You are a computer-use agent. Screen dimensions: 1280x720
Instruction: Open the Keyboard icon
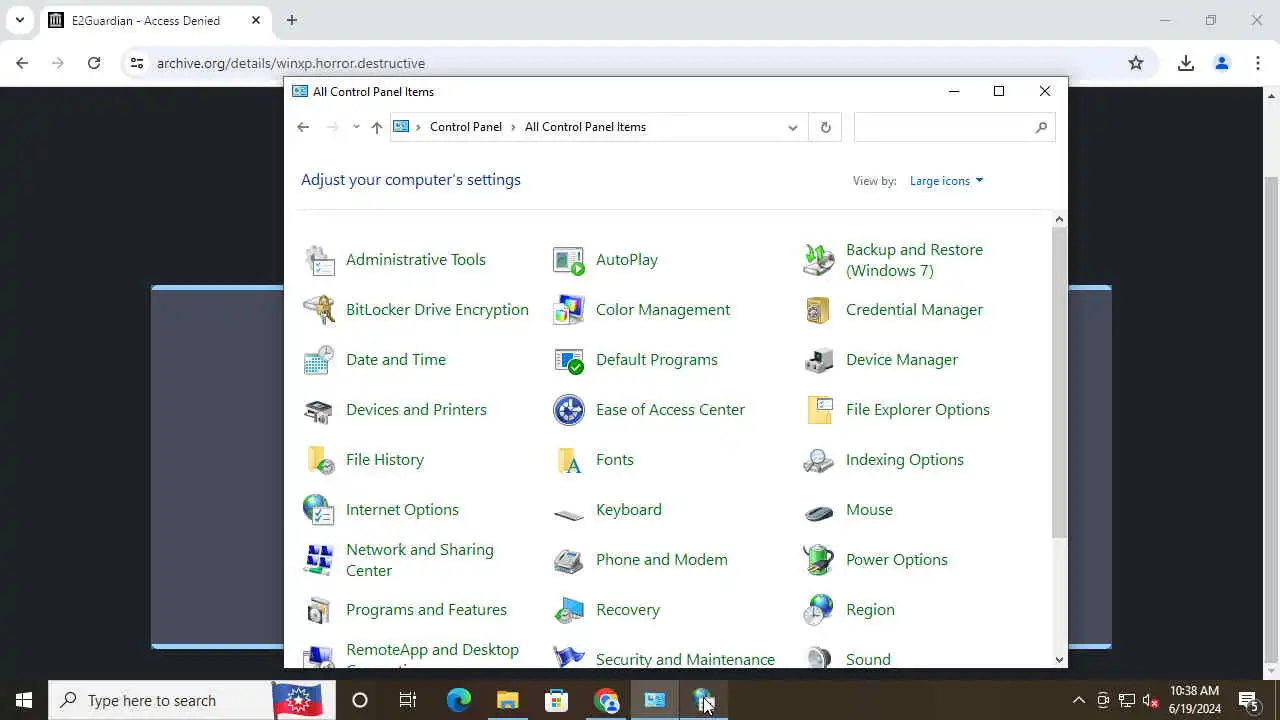point(569,514)
